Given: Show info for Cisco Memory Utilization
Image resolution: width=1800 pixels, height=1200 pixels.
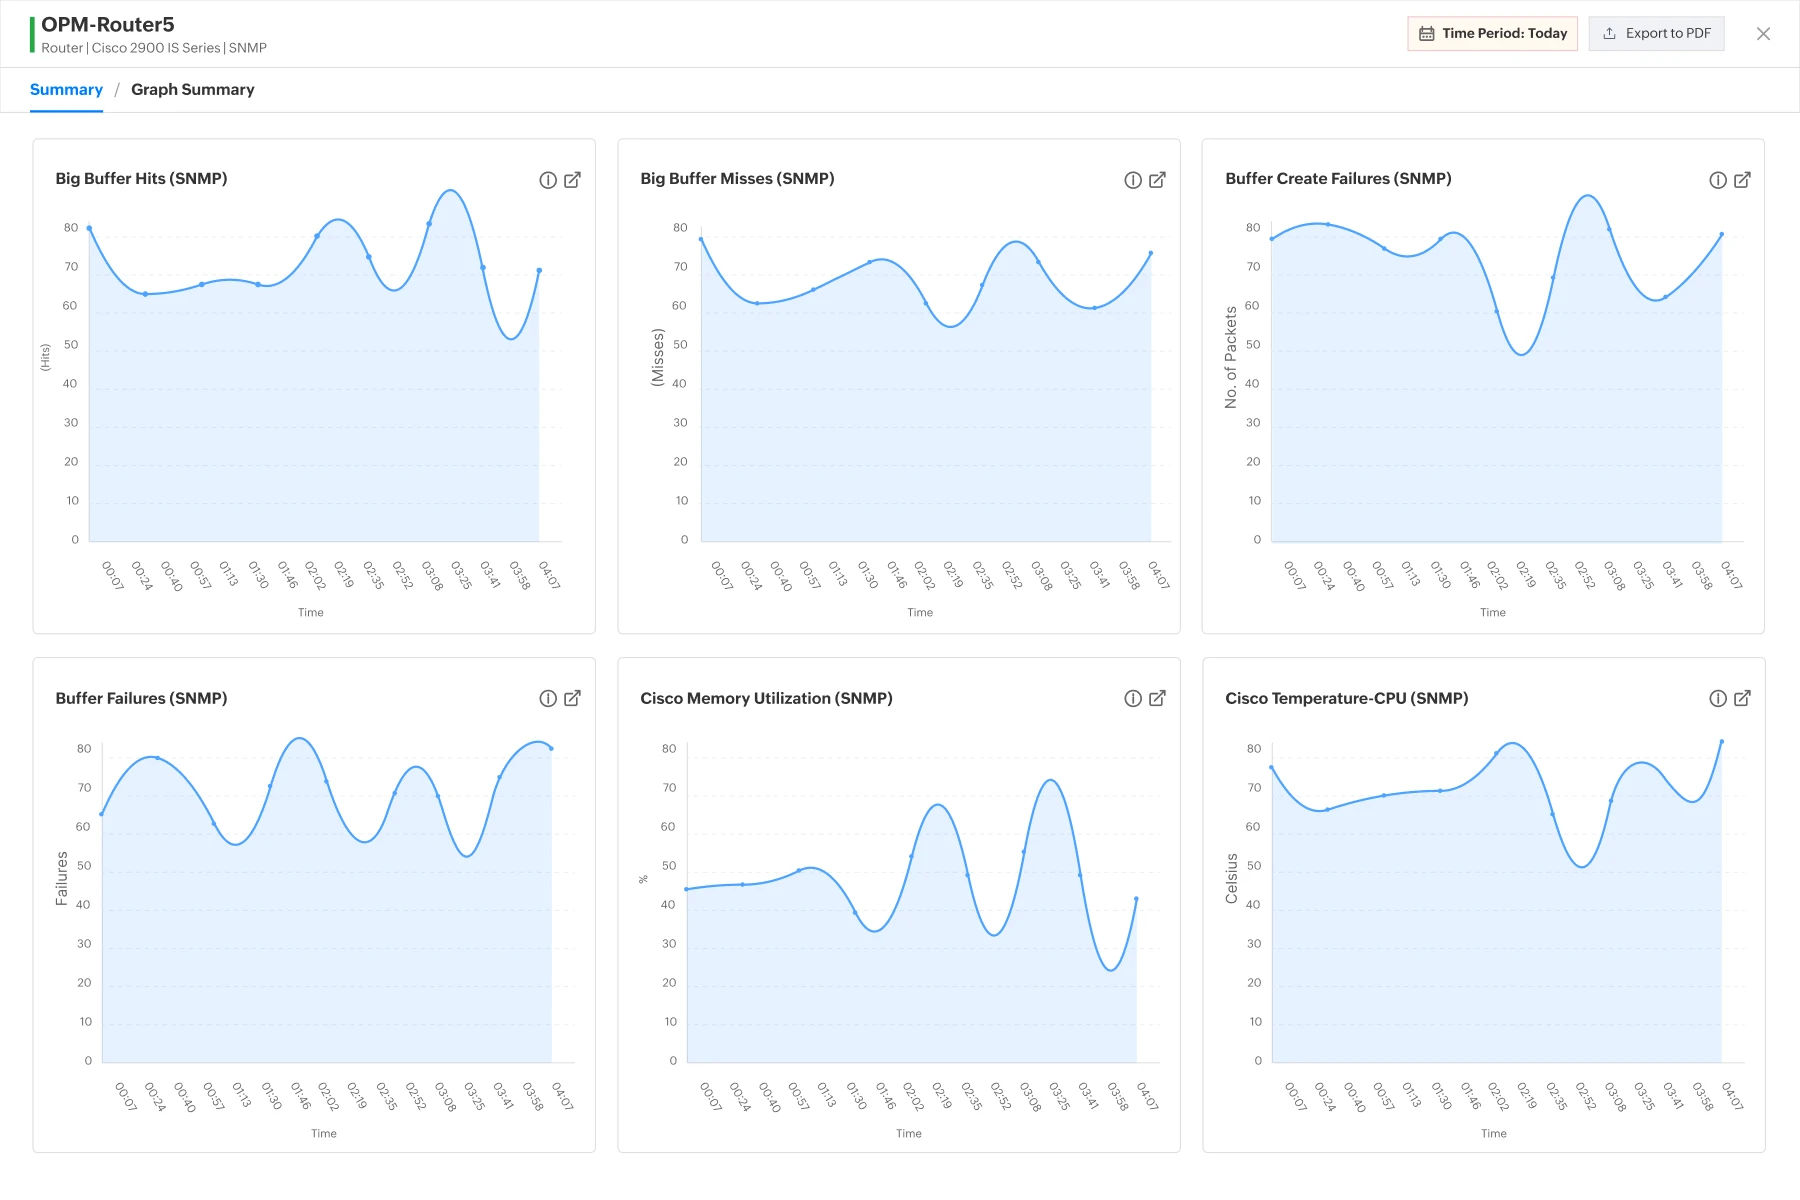Looking at the screenshot, I should (1133, 699).
